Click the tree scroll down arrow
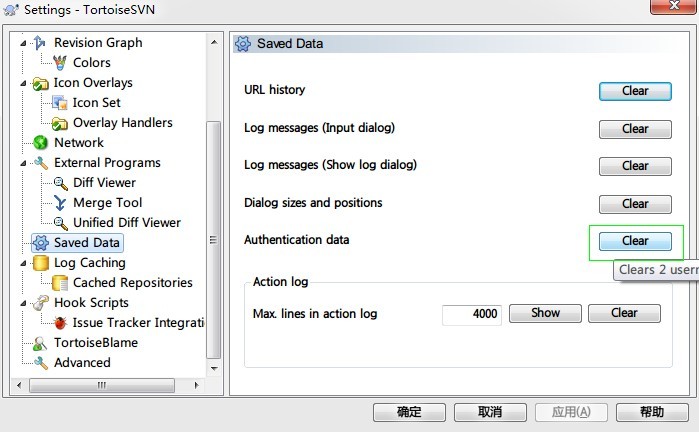699x432 pixels. click(214, 369)
